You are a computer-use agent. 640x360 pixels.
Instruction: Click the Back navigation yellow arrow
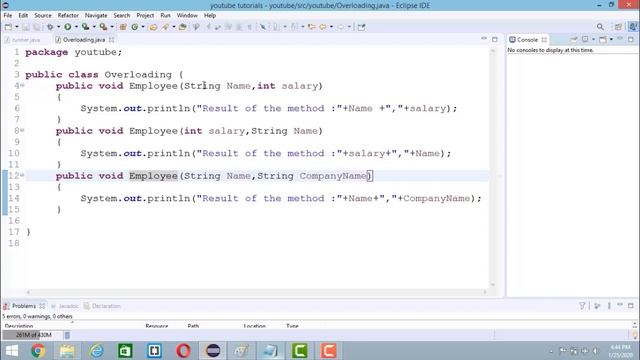pyautogui.click(x=323, y=27)
